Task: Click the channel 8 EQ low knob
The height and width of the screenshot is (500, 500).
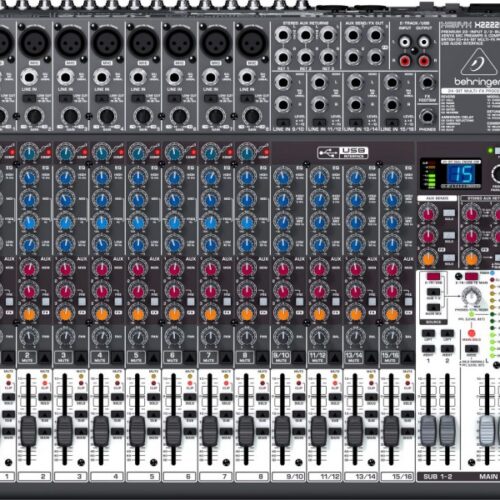Action: click(x=247, y=244)
